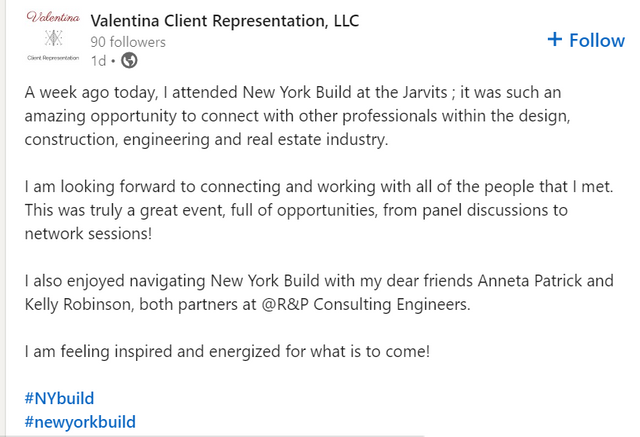Click the globe public visibility icon
This screenshot has height=437, width=640.
click(129, 61)
